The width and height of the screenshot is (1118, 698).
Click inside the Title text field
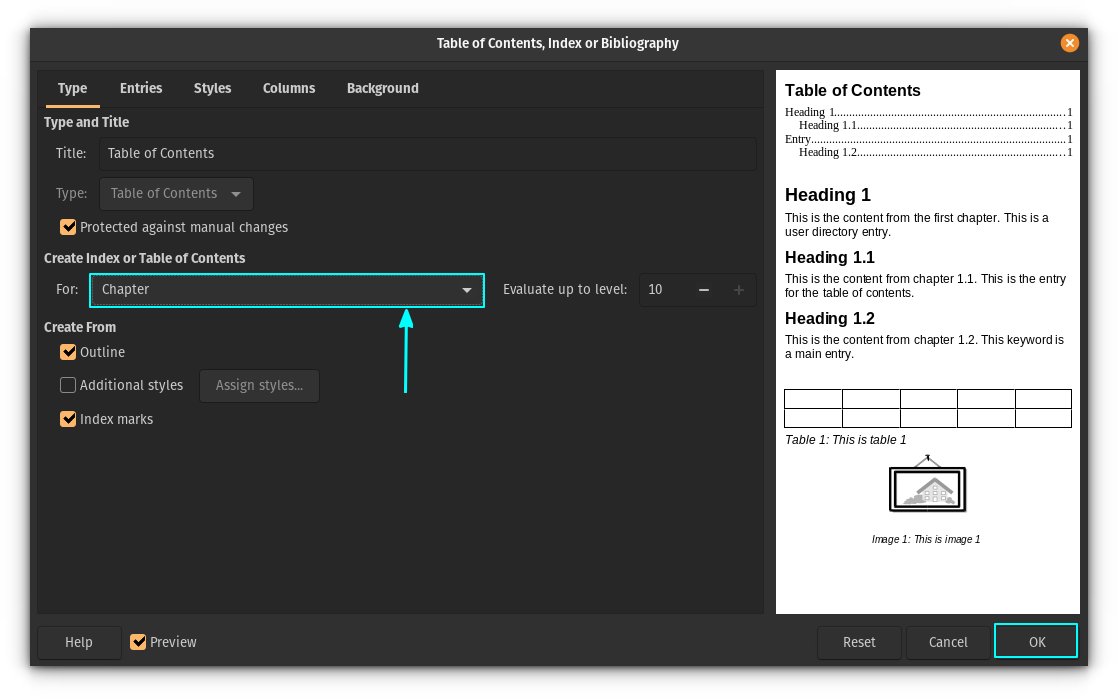point(400,153)
